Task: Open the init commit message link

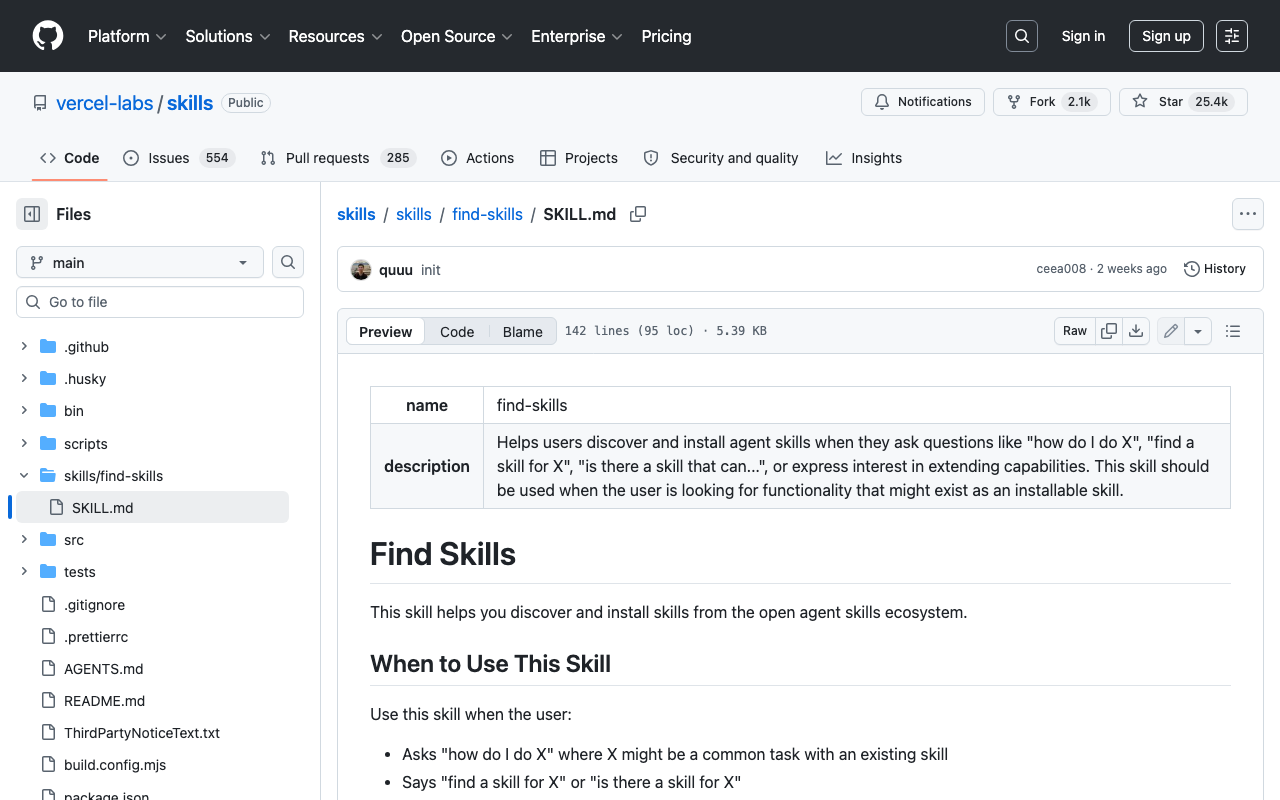Action: pyautogui.click(x=431, y=270)
